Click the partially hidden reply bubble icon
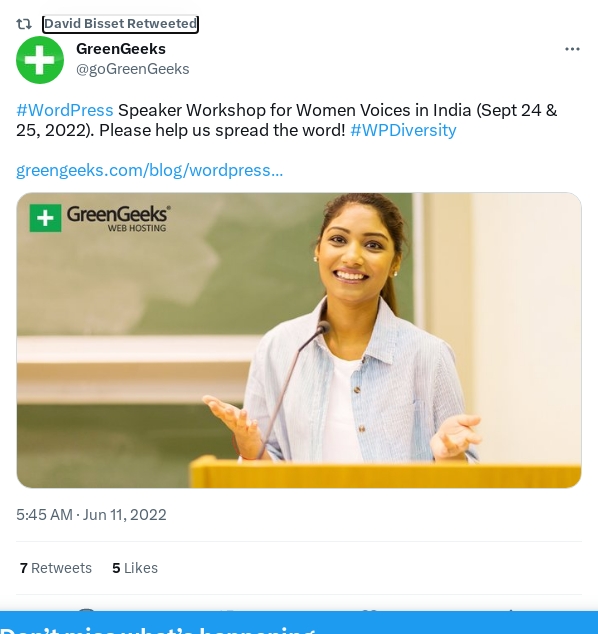This screenshot has width=598, height=634. coord(86,609)
